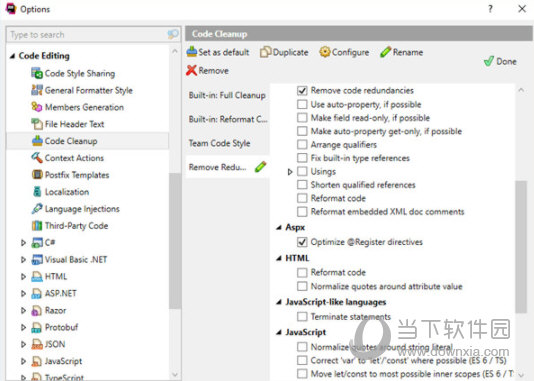This screenshot has width=534, height=381.
Task: Click the Members Generation icon
Action: tap(37, 107)
